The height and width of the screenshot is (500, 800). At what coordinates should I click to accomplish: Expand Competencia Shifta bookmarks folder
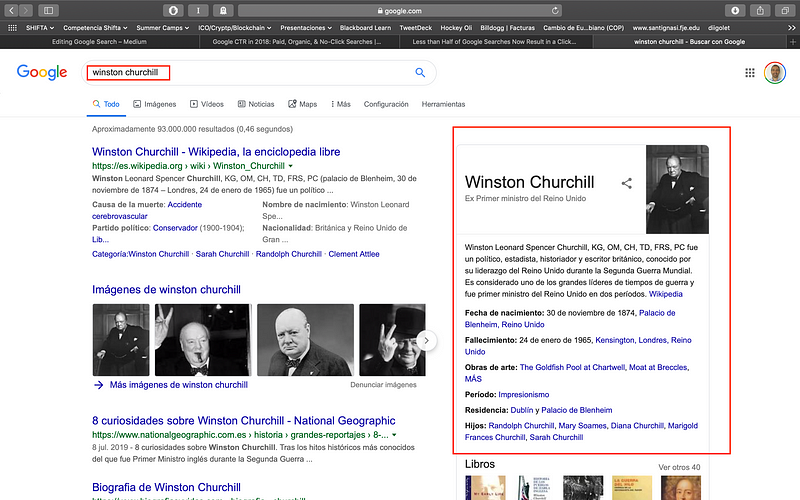tap(95, 28)
